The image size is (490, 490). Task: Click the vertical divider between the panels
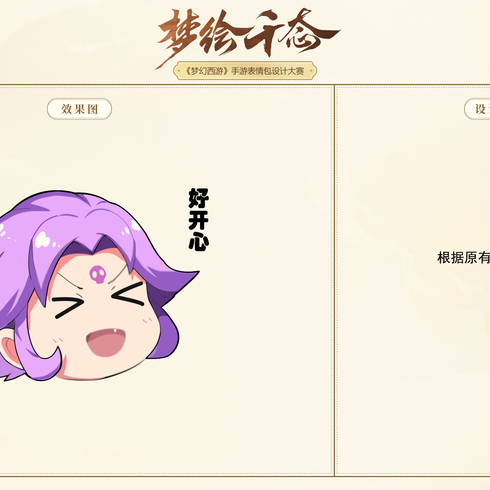point(334,280)
